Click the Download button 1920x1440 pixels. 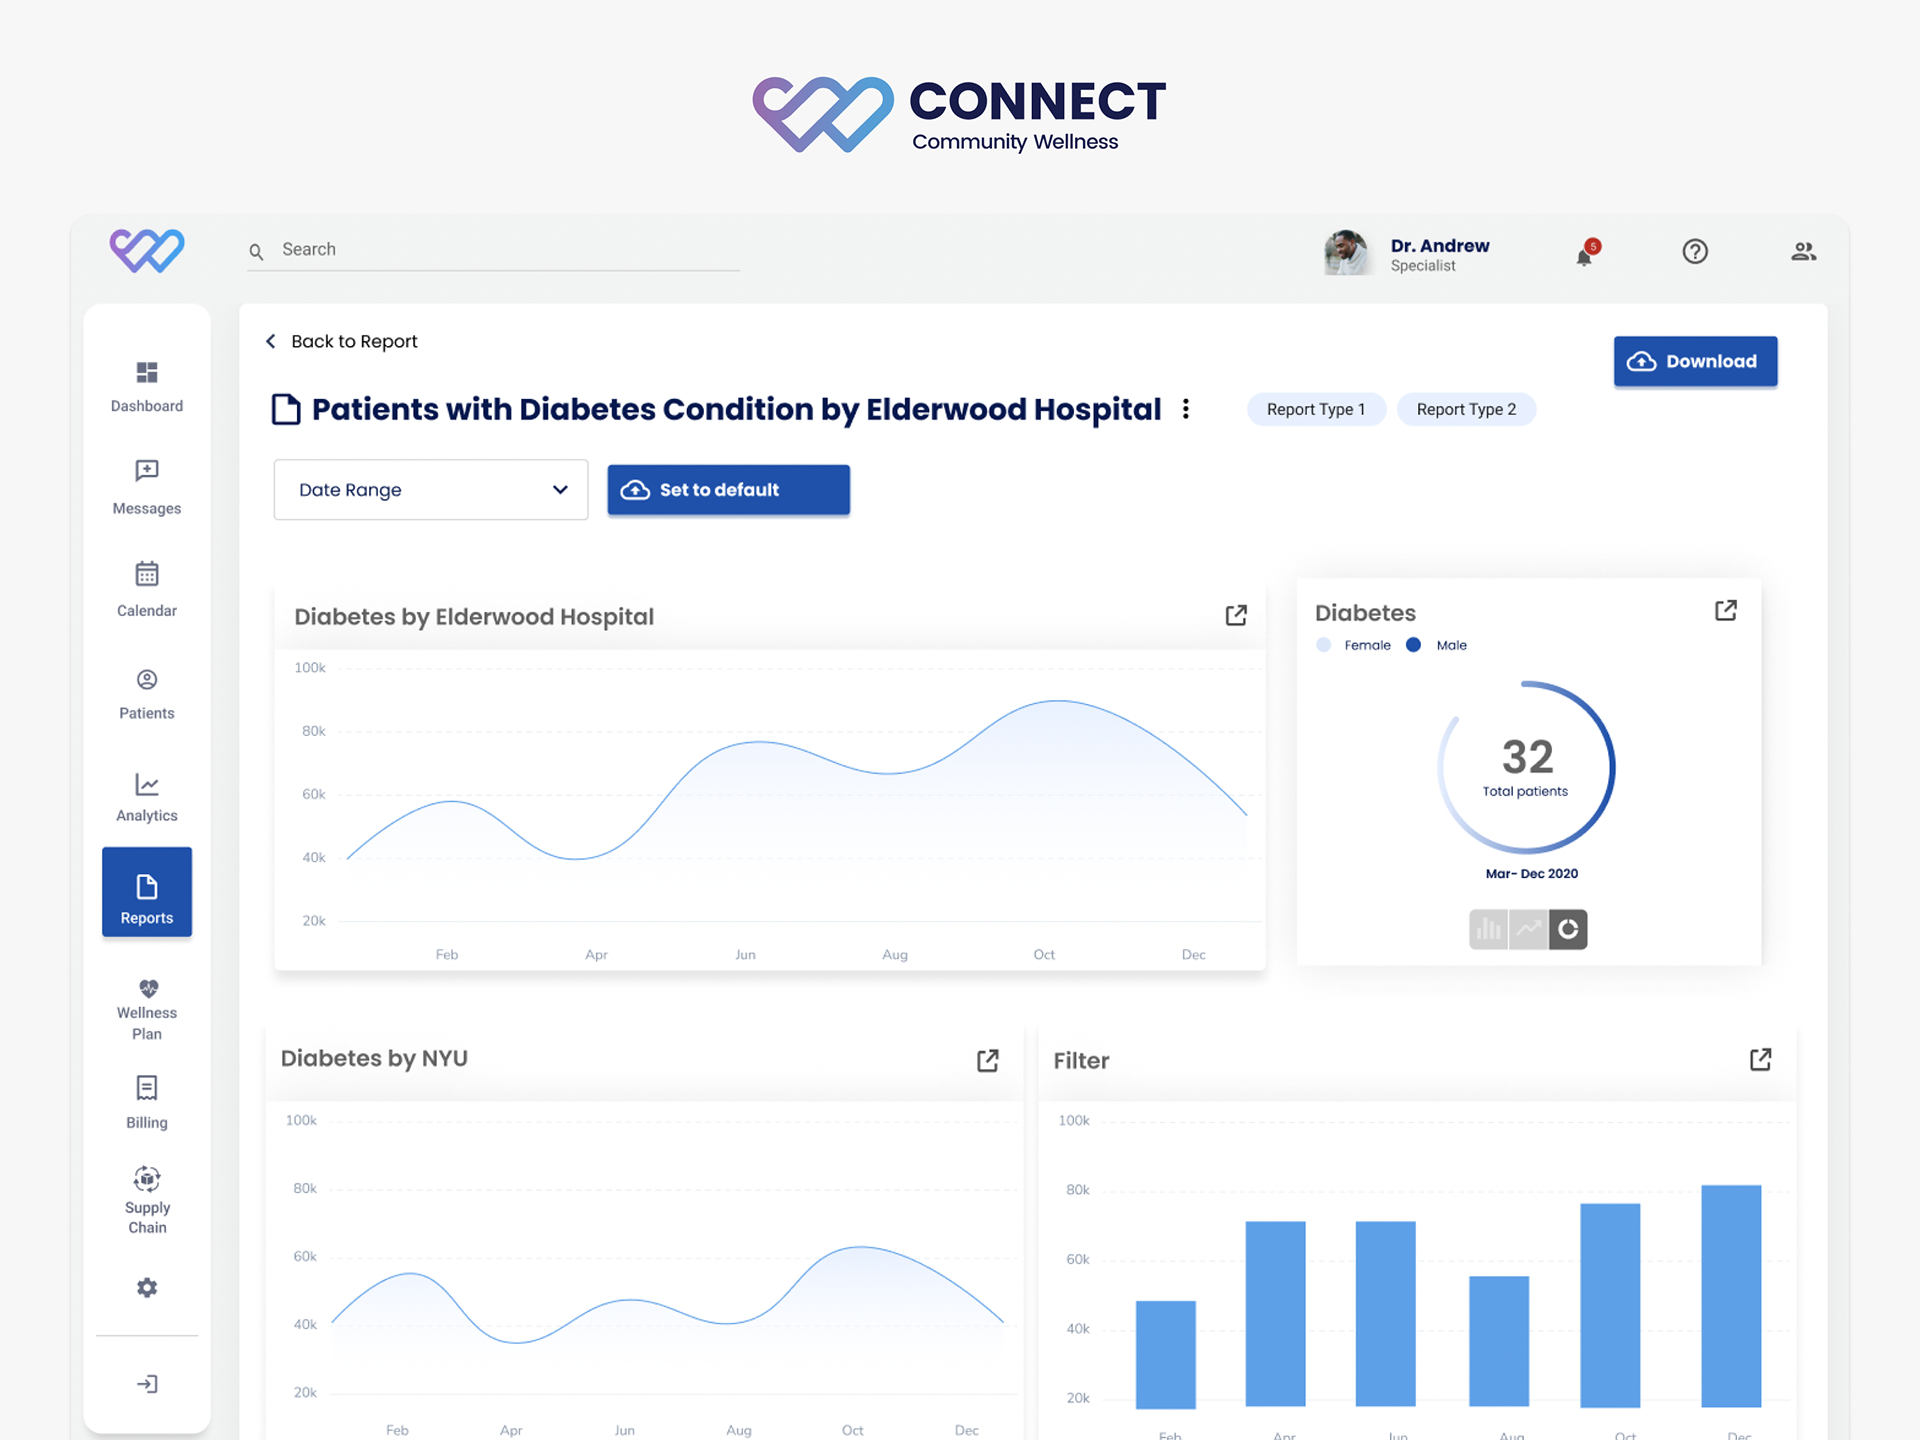[x=1695, y=361]
